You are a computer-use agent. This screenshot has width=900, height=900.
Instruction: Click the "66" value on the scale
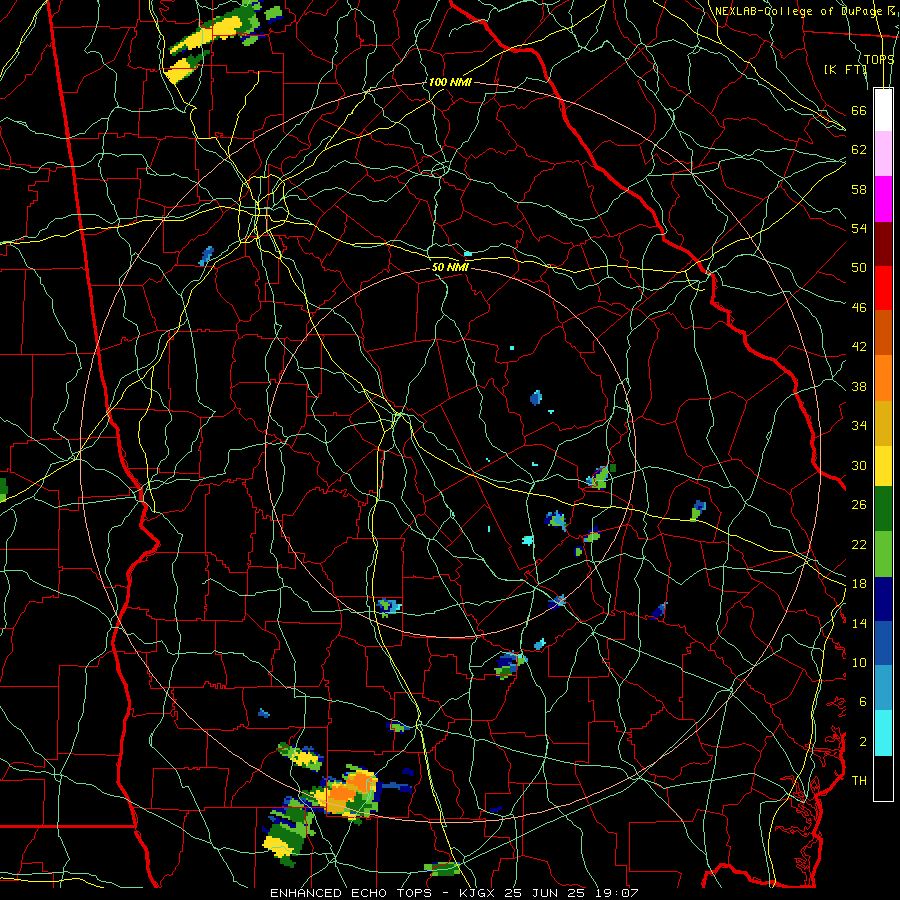click(x=859, y=110)
